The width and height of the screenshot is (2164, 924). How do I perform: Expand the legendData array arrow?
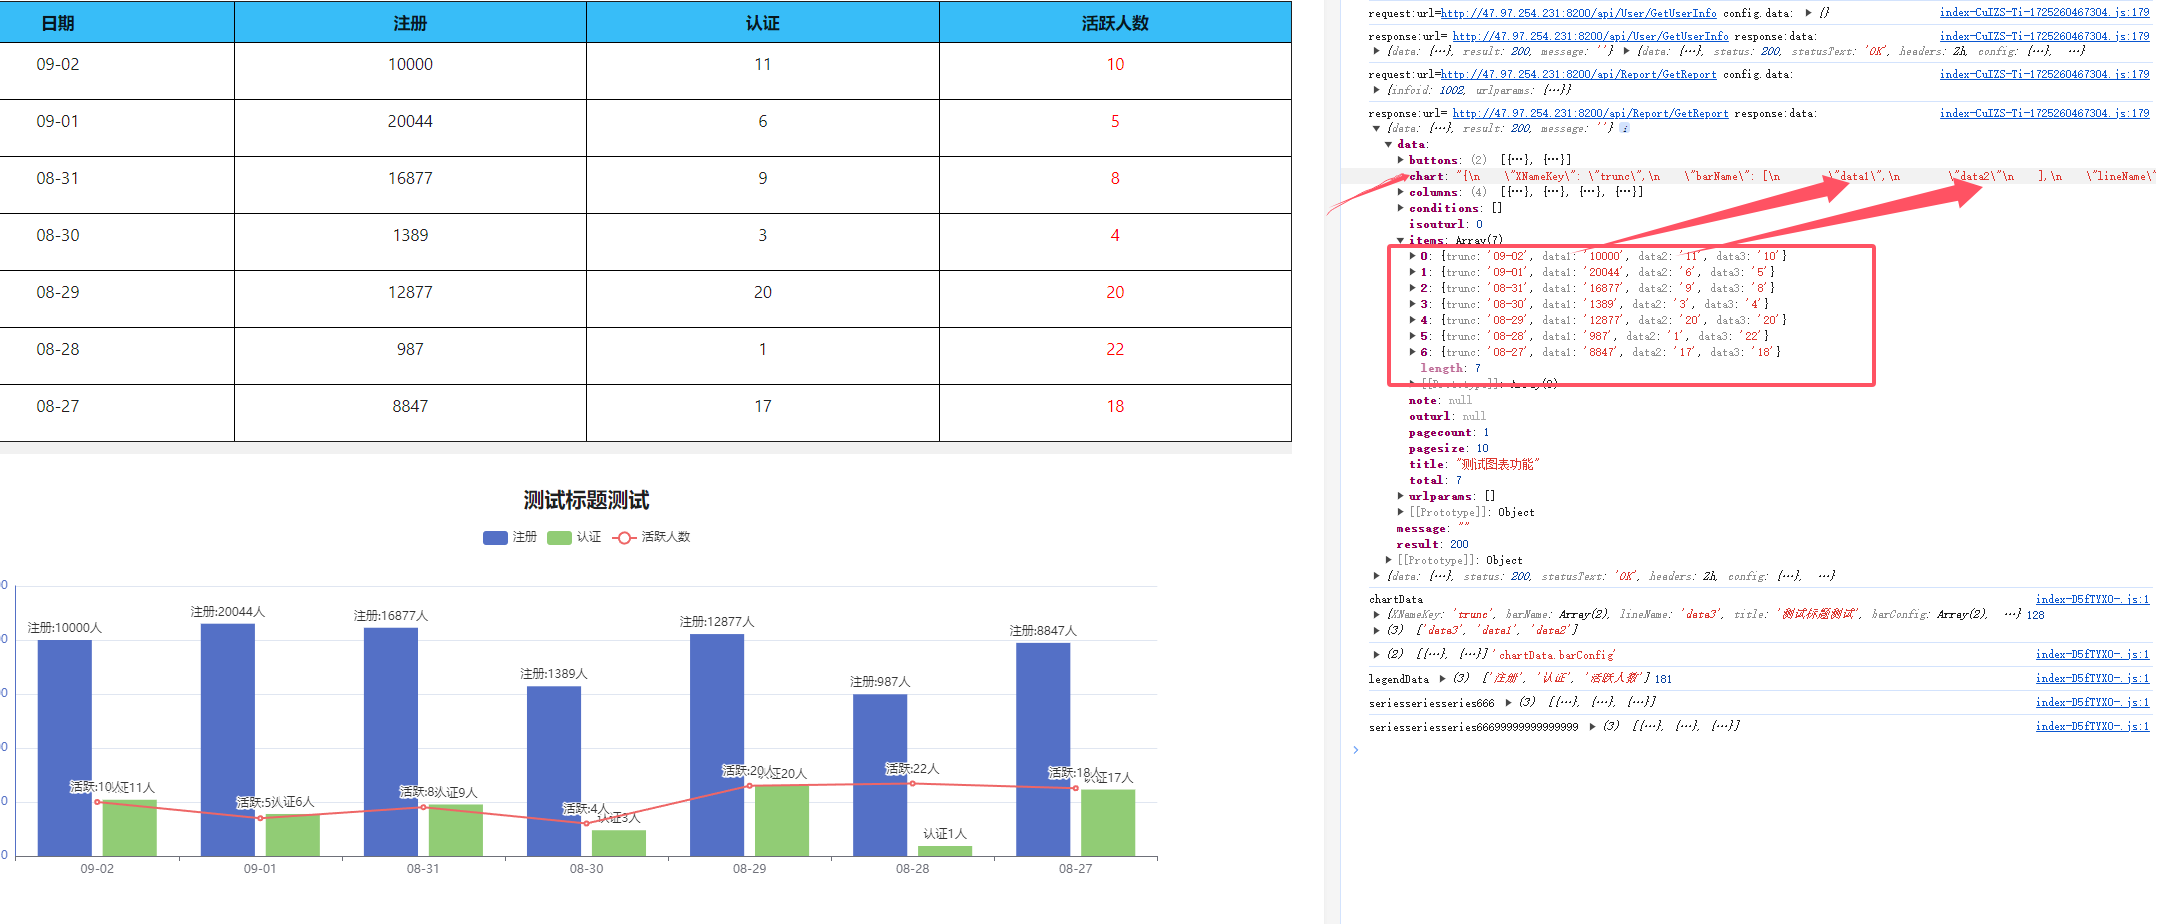tap(1442, 679)
